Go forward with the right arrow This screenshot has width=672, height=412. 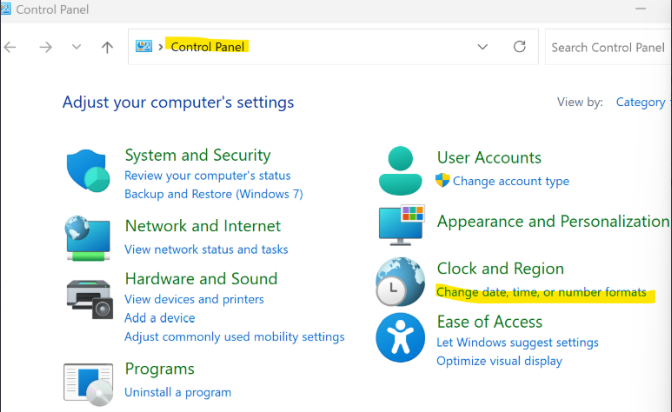pos(45,47)
